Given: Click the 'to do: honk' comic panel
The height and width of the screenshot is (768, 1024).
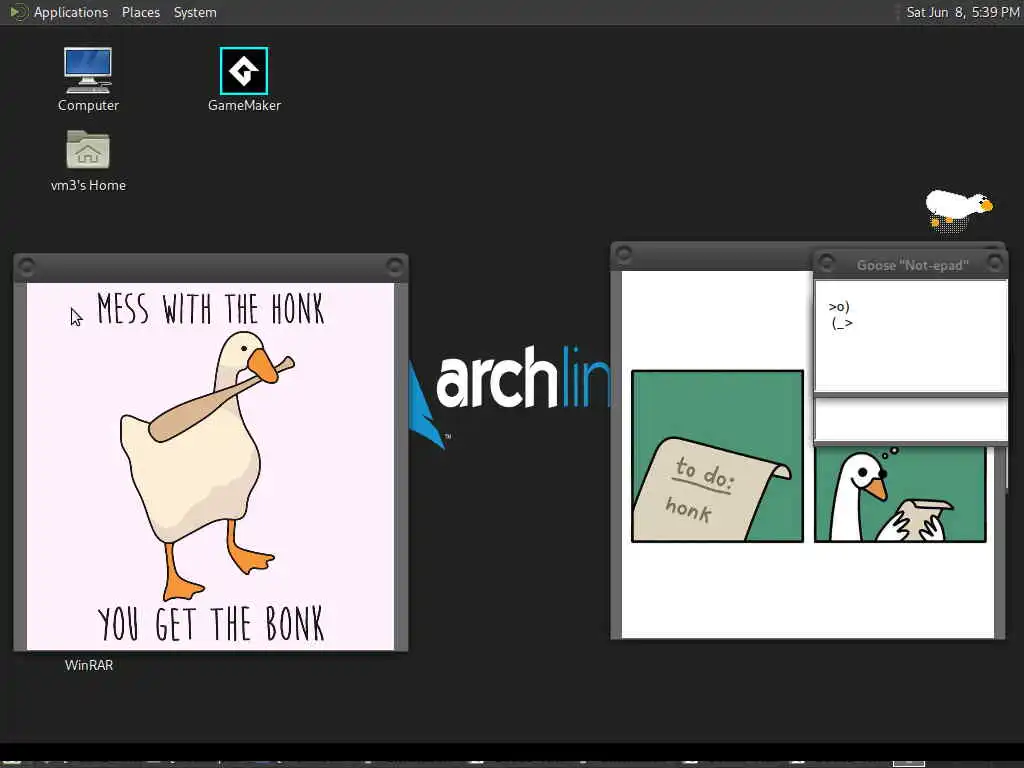Looking at the screenshot, I should pos(717,456).
